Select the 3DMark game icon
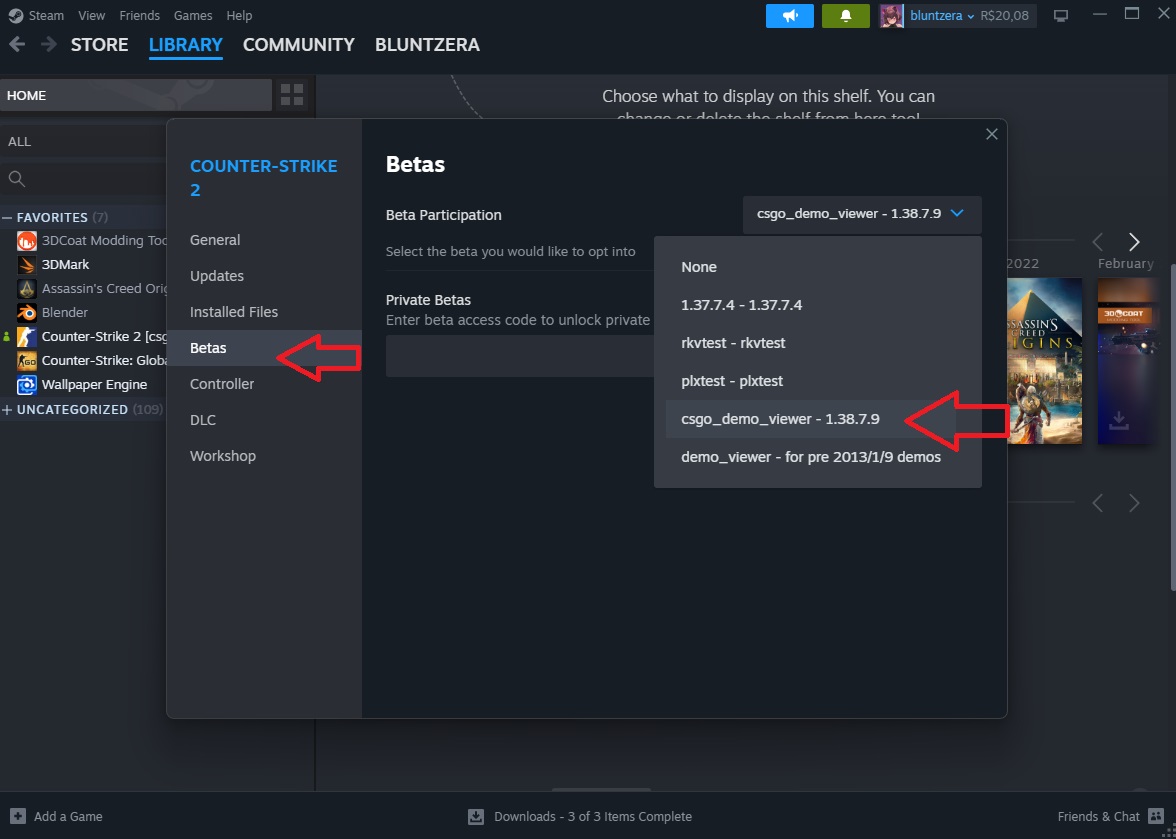Screen dimensions: 1176x839 [26, 265]
